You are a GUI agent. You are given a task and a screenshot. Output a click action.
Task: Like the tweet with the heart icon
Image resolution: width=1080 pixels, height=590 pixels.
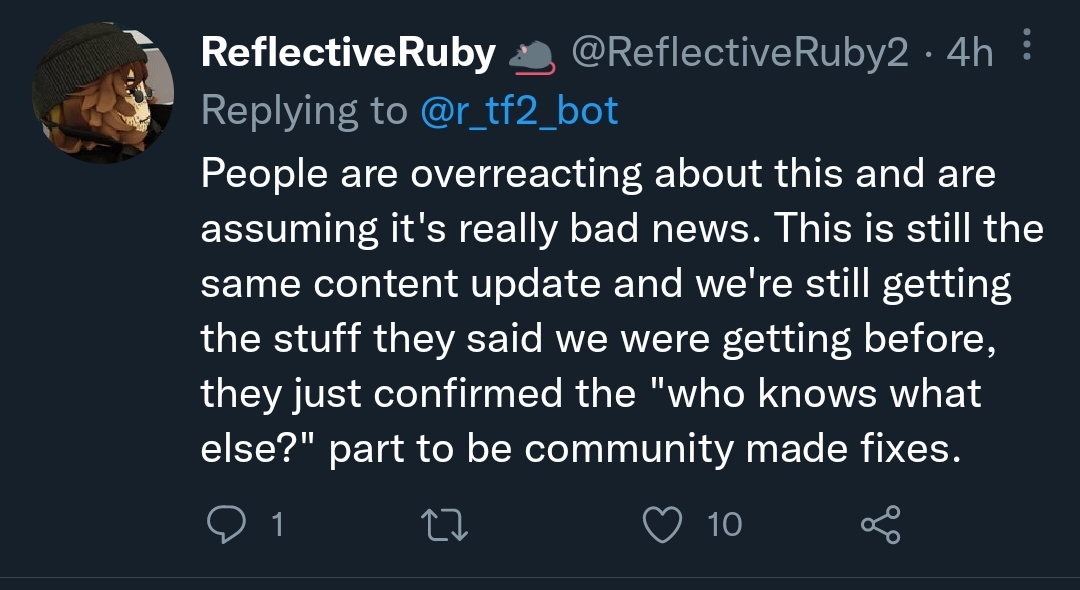point(662,525)
